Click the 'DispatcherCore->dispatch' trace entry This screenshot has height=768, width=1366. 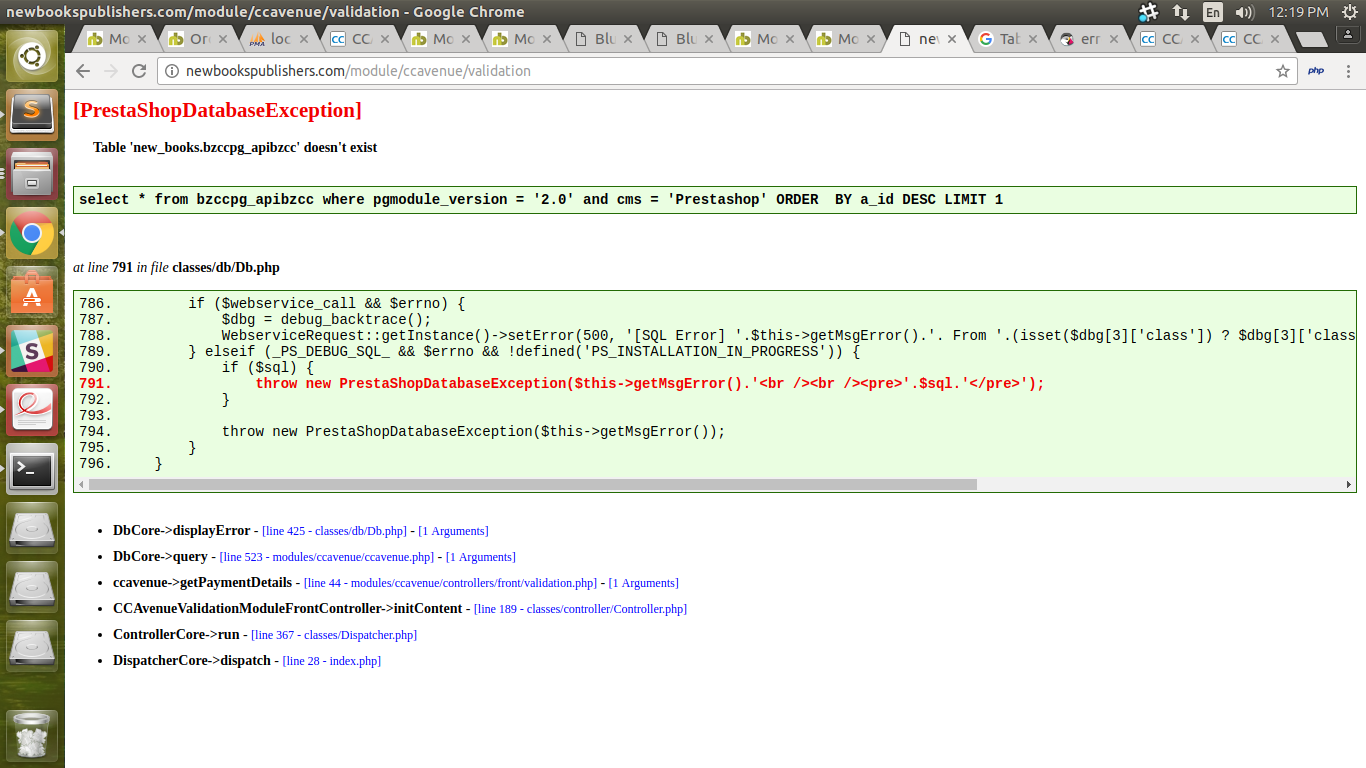point(192,660)
